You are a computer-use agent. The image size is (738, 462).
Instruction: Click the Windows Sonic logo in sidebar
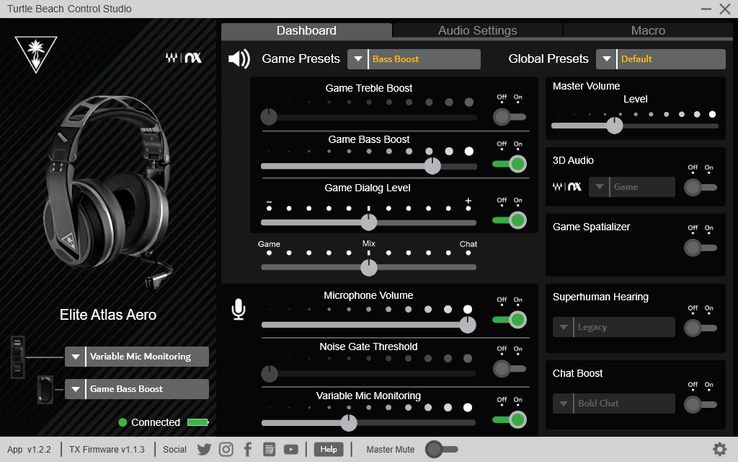184,58
